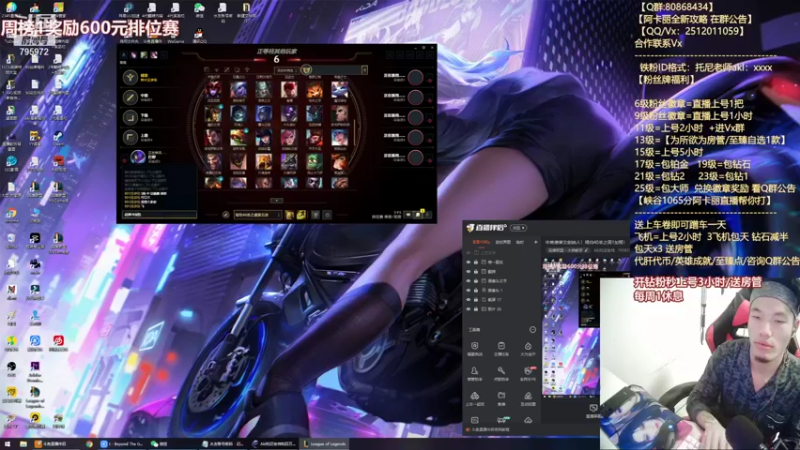The image size is (800, 450).
Task: Click flame tool icon in streaming toolbox
Action: [x=528, y=346]
